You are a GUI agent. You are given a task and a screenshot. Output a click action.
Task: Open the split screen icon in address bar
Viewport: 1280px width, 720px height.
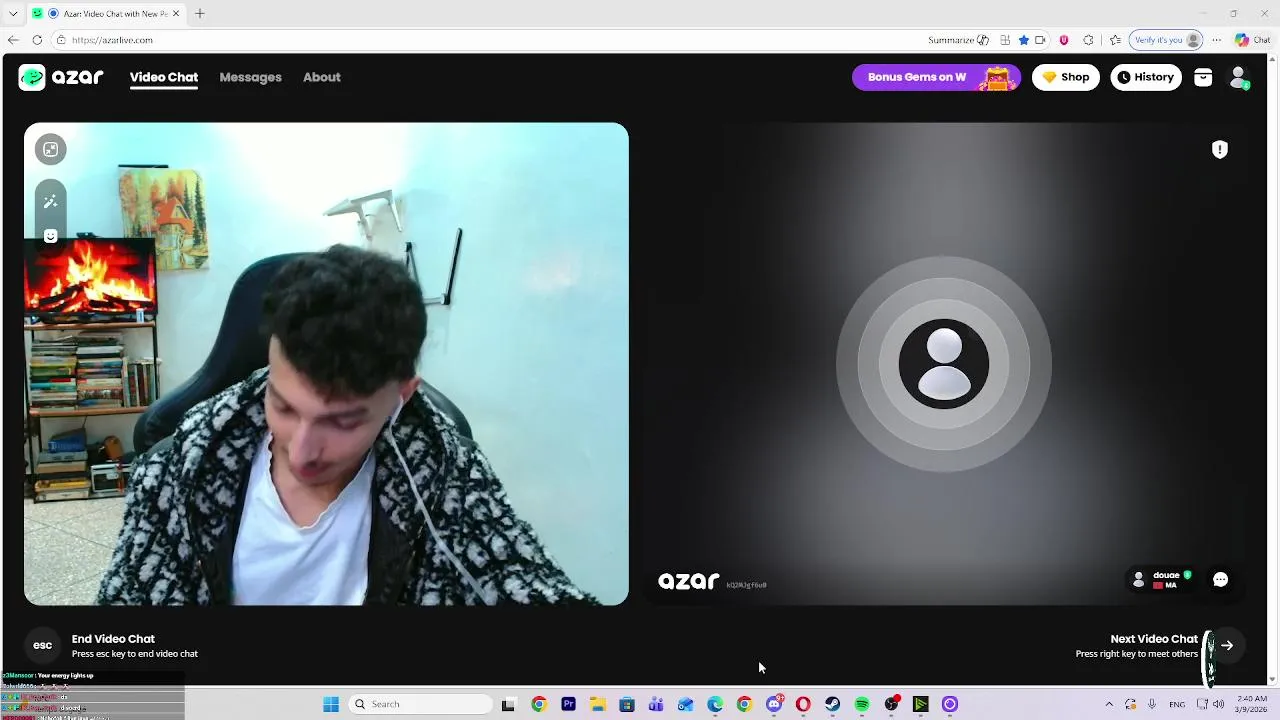click(x=1005, y=40)
